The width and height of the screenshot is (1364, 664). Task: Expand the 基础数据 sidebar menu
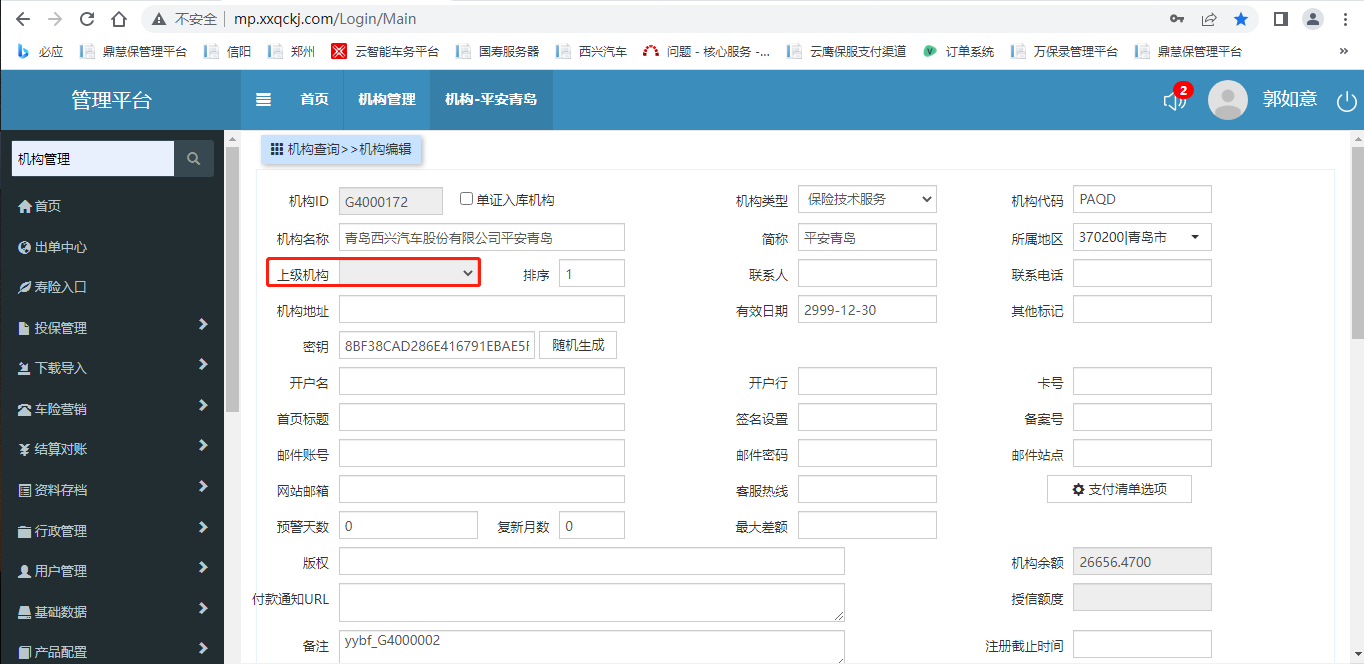click(x=112, y=611)
